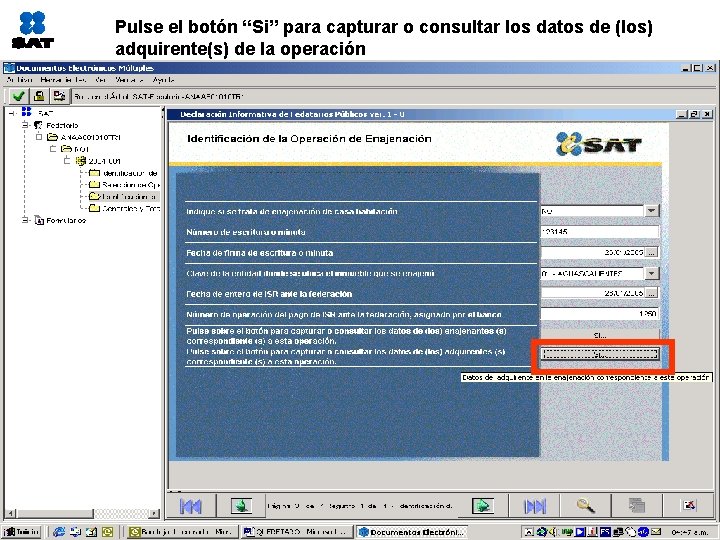The height and width of the screenshot is (540, 720).
Task: Open date picker for fecha de firma
Action: click(x=652, y=252)
